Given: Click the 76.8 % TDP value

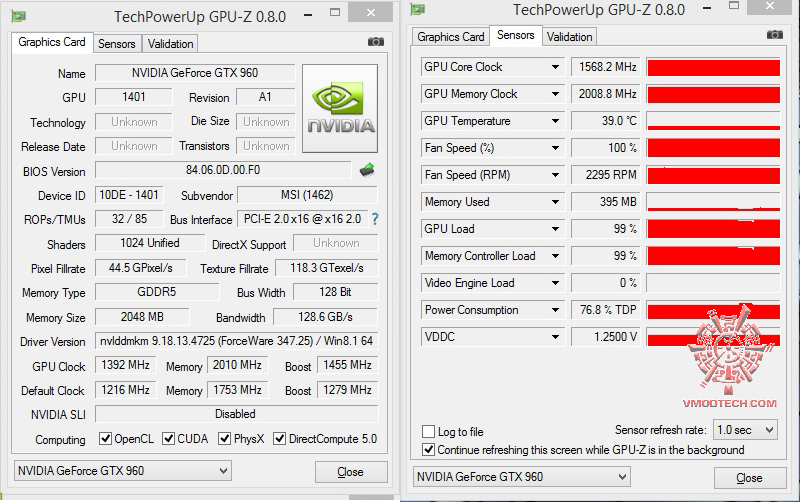Looking at the screenshot, I should (x=607, y=311).
